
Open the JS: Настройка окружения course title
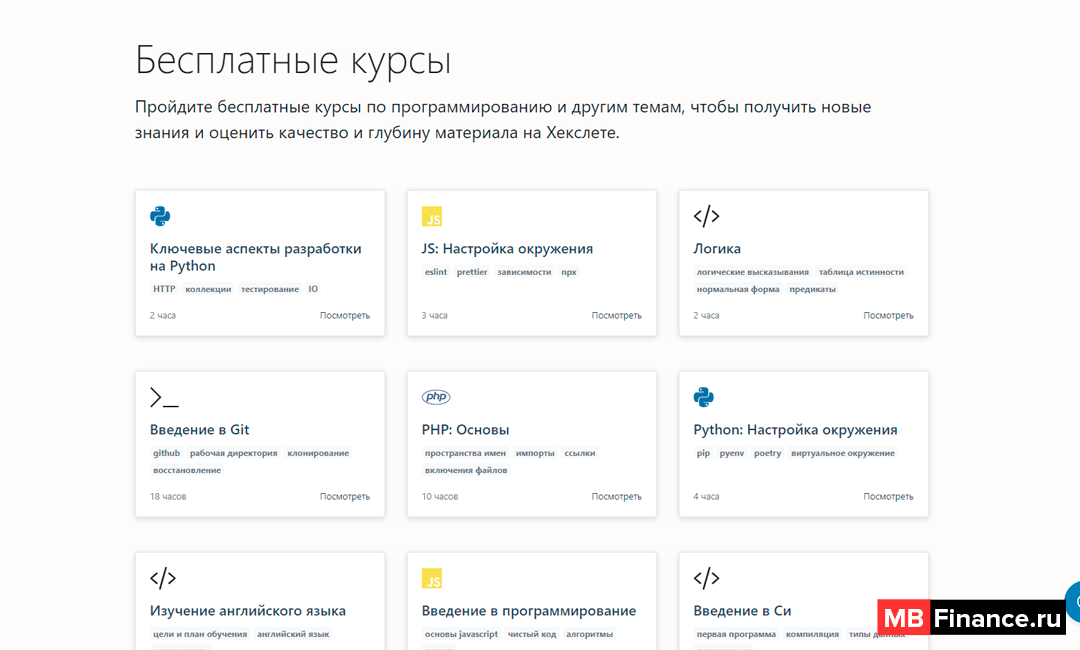[507, 249]
